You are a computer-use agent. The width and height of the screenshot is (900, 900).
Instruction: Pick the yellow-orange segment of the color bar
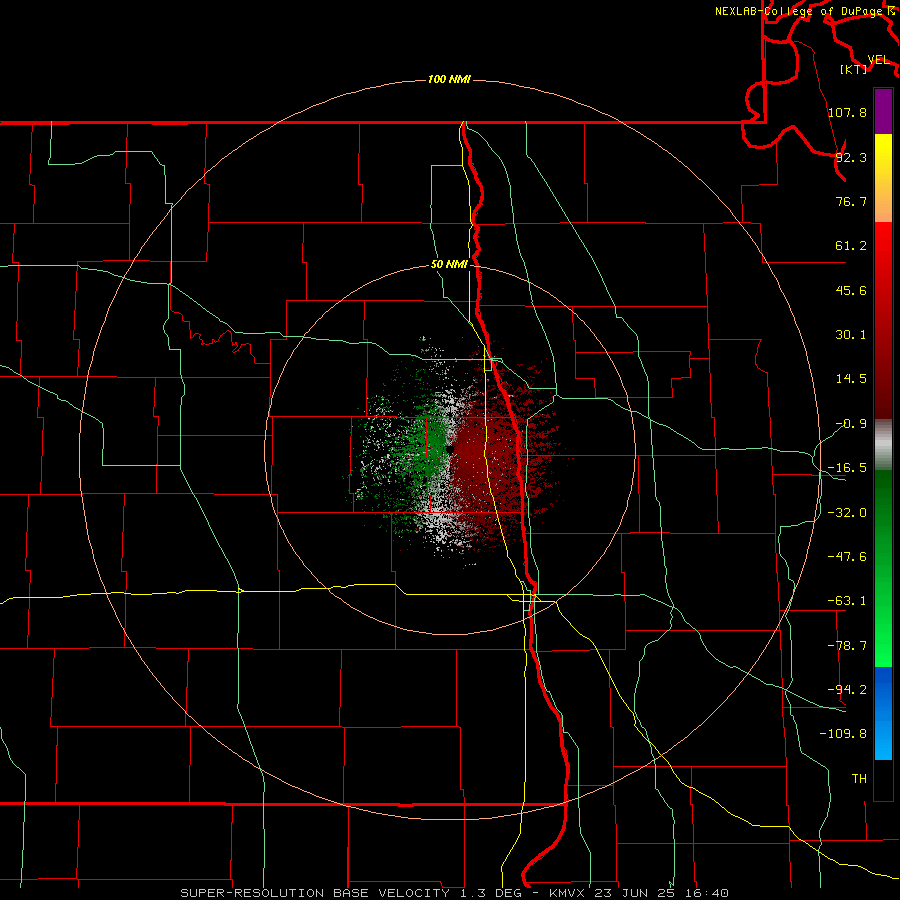click(883, 178)
